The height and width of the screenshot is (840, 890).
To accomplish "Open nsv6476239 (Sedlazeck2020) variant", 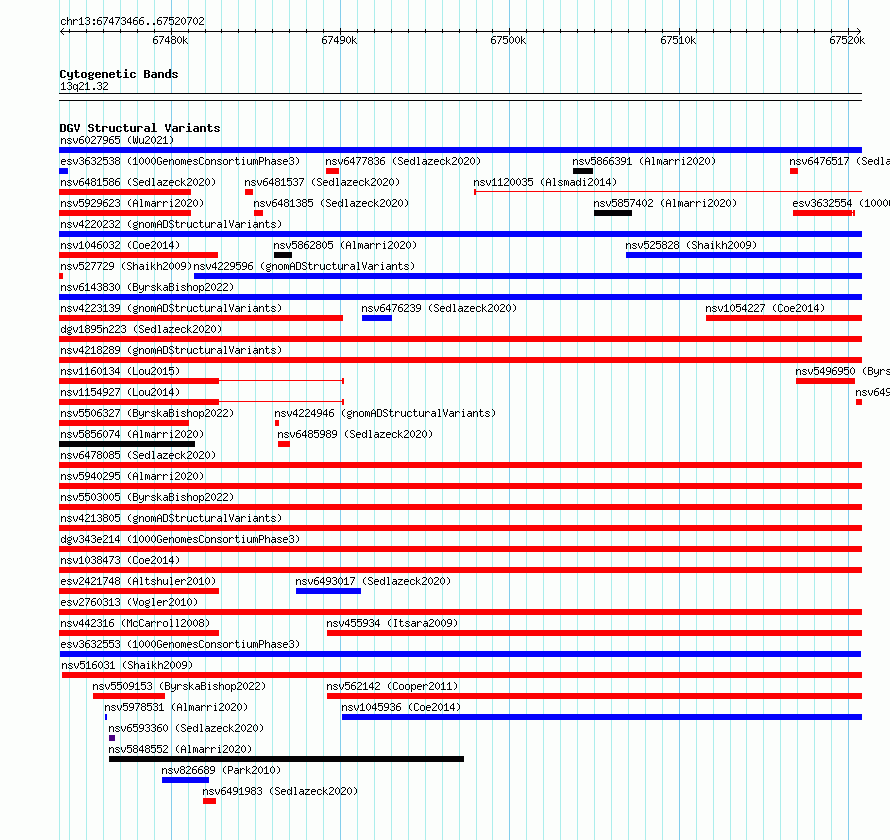I will click(439, 308).
